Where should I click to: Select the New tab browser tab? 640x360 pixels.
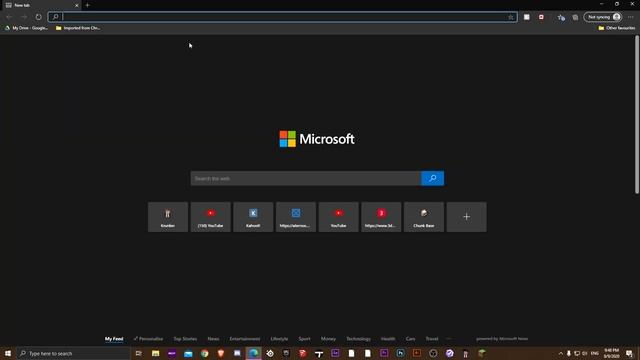[x=41, y=5]
